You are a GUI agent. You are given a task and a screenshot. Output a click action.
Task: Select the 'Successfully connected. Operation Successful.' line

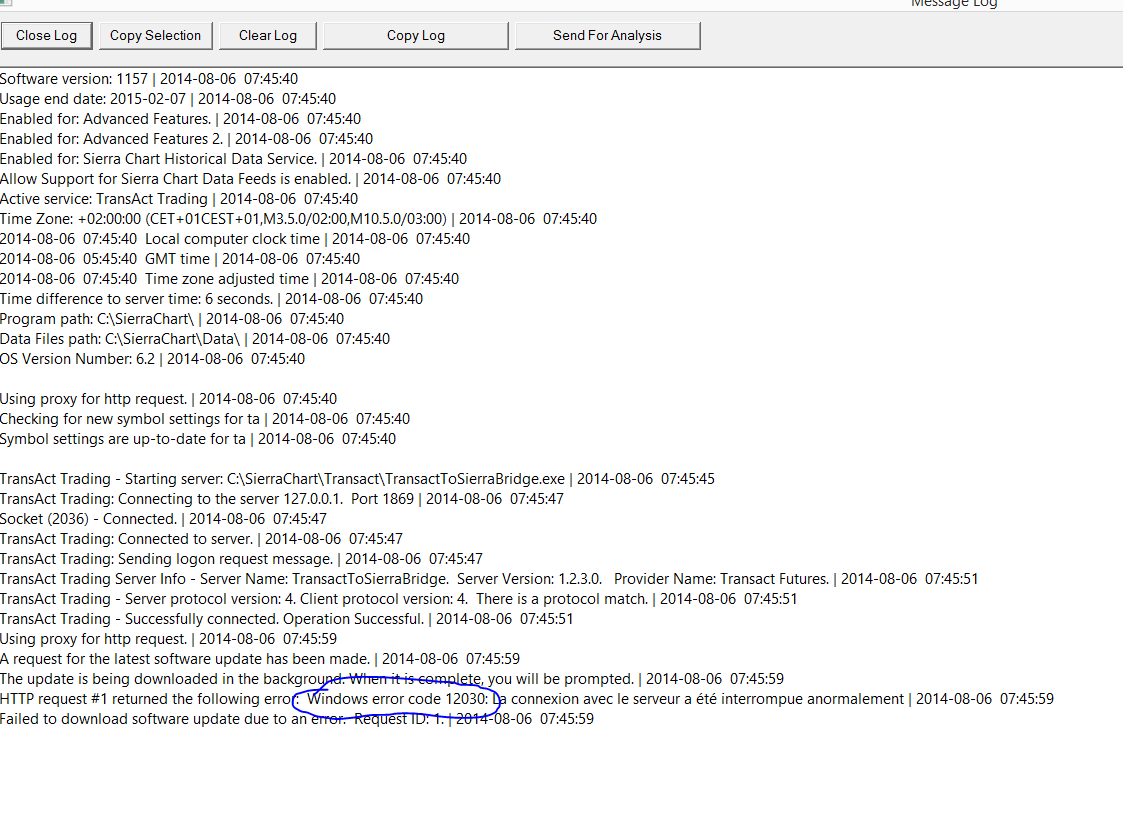286,620
